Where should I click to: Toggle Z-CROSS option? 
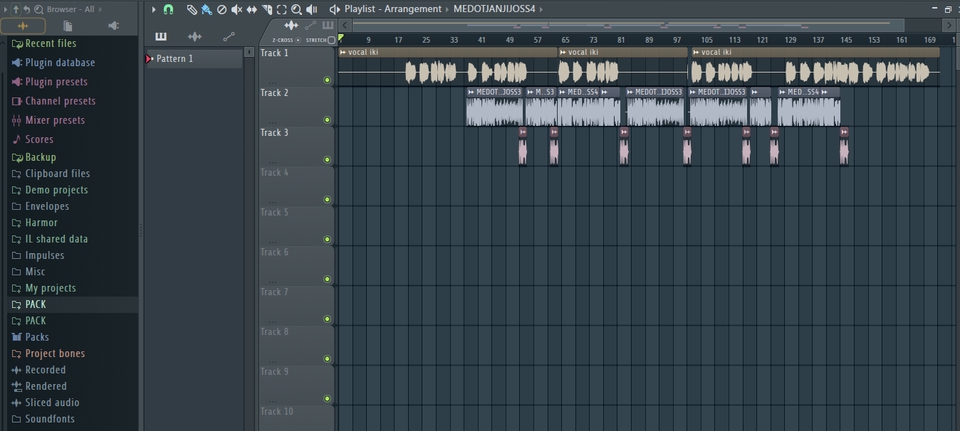click(x=286, y=40)
